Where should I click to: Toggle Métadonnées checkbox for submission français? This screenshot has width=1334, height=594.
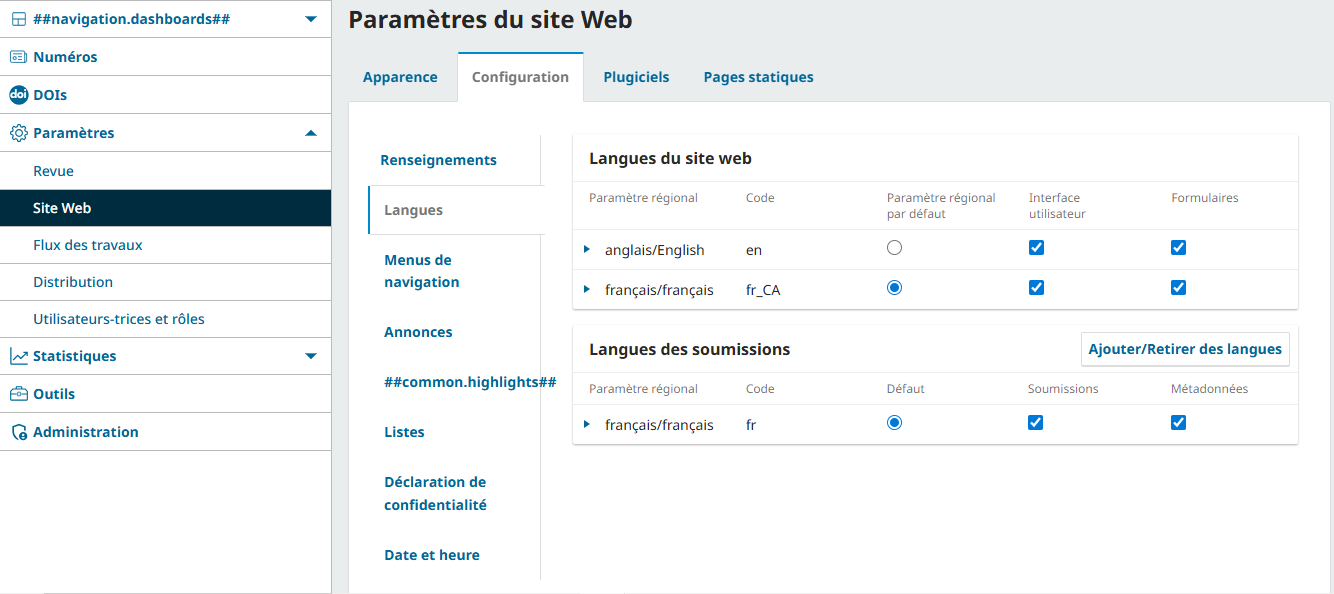click(x=1178, y=423)
